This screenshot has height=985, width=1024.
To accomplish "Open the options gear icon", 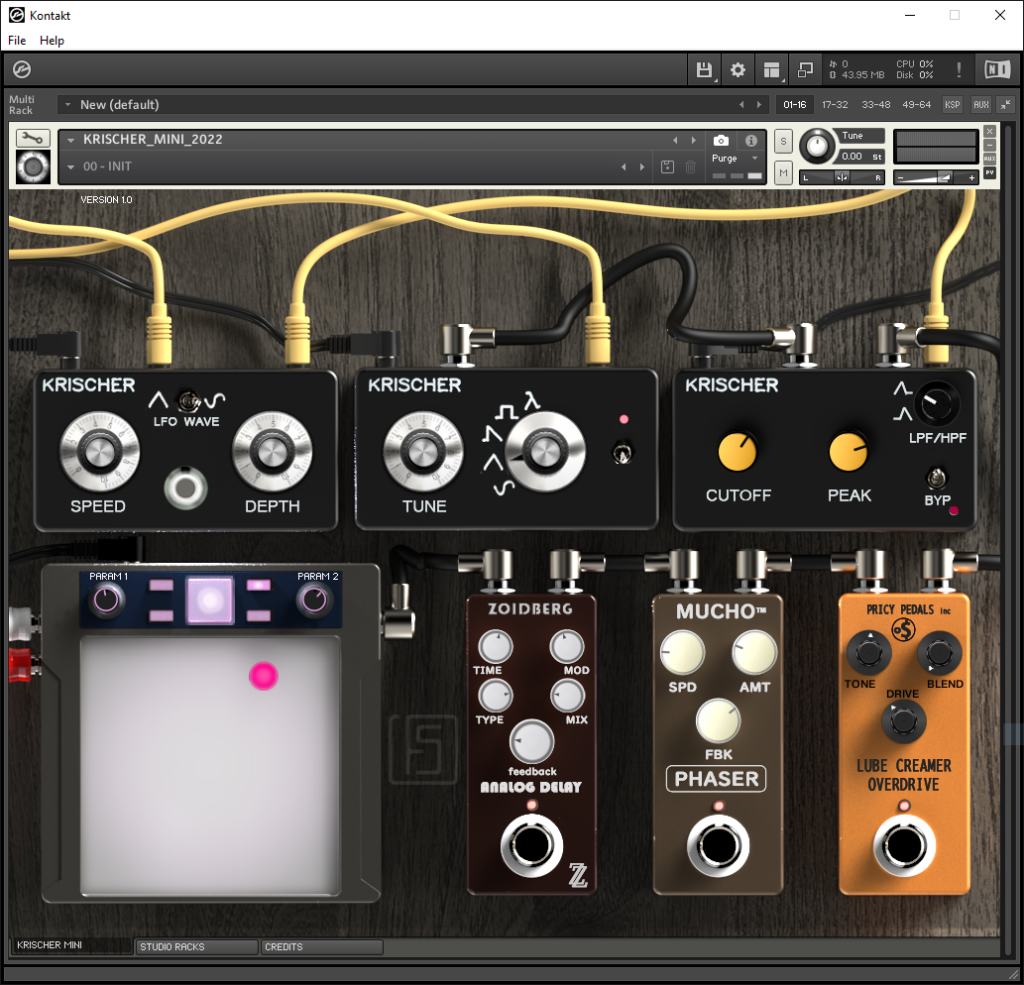I will [738, 70].
